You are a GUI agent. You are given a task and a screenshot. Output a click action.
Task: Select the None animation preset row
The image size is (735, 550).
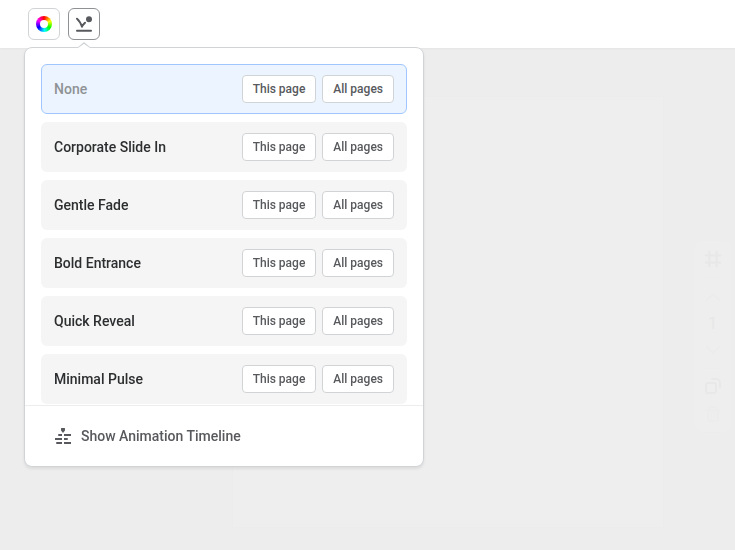pyautogui.click(x=224, y=89)
